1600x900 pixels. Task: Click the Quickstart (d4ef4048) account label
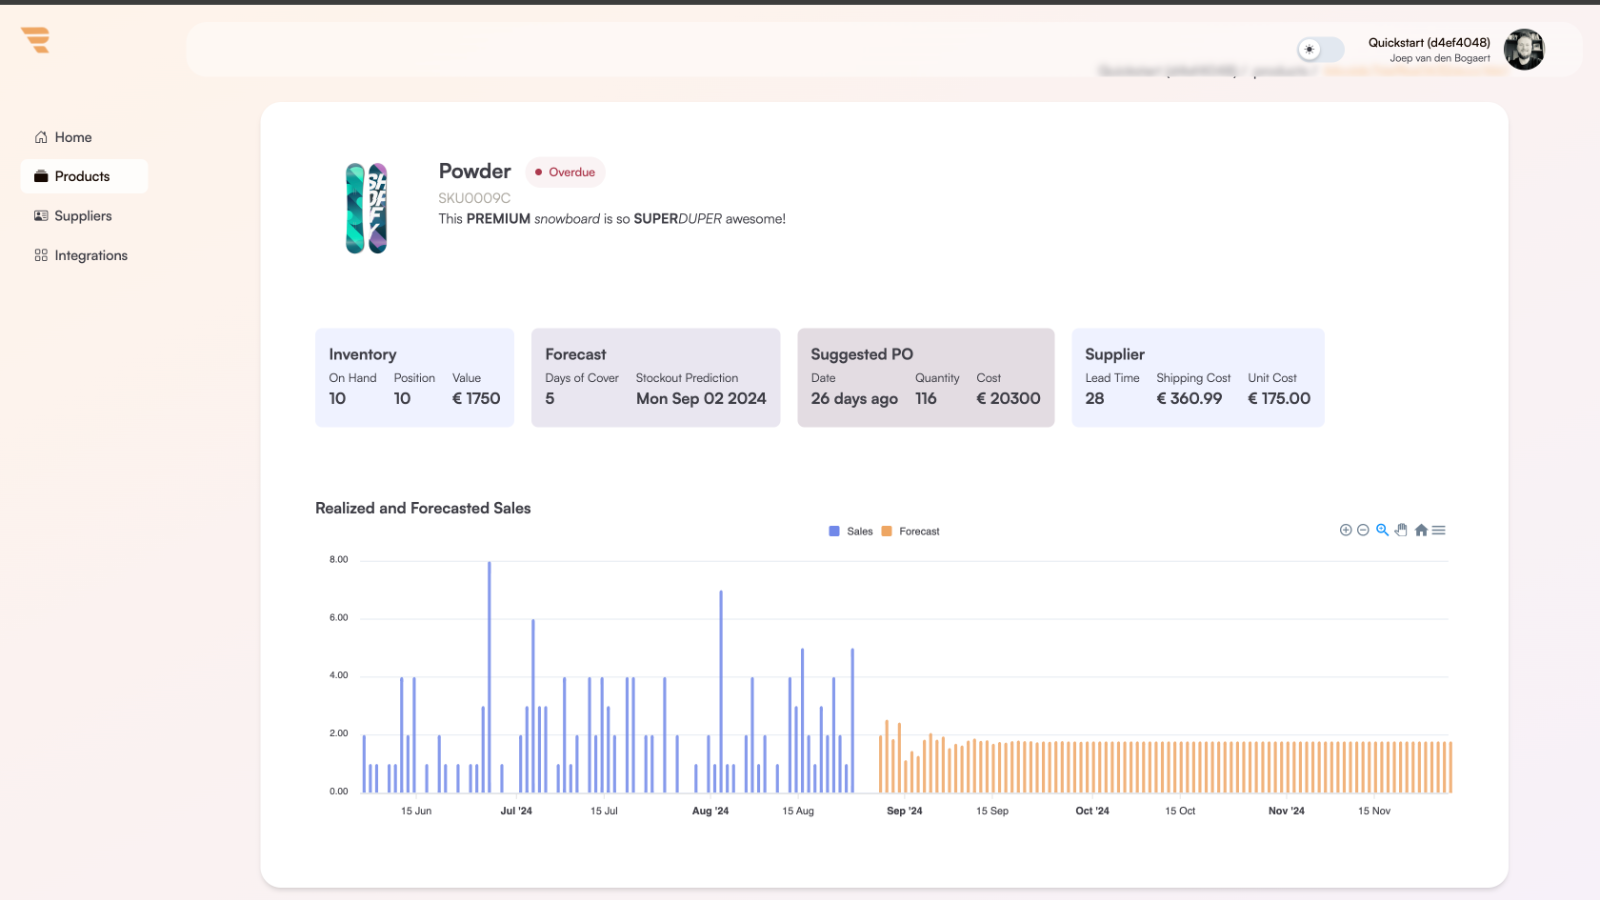click(1428, 42)
